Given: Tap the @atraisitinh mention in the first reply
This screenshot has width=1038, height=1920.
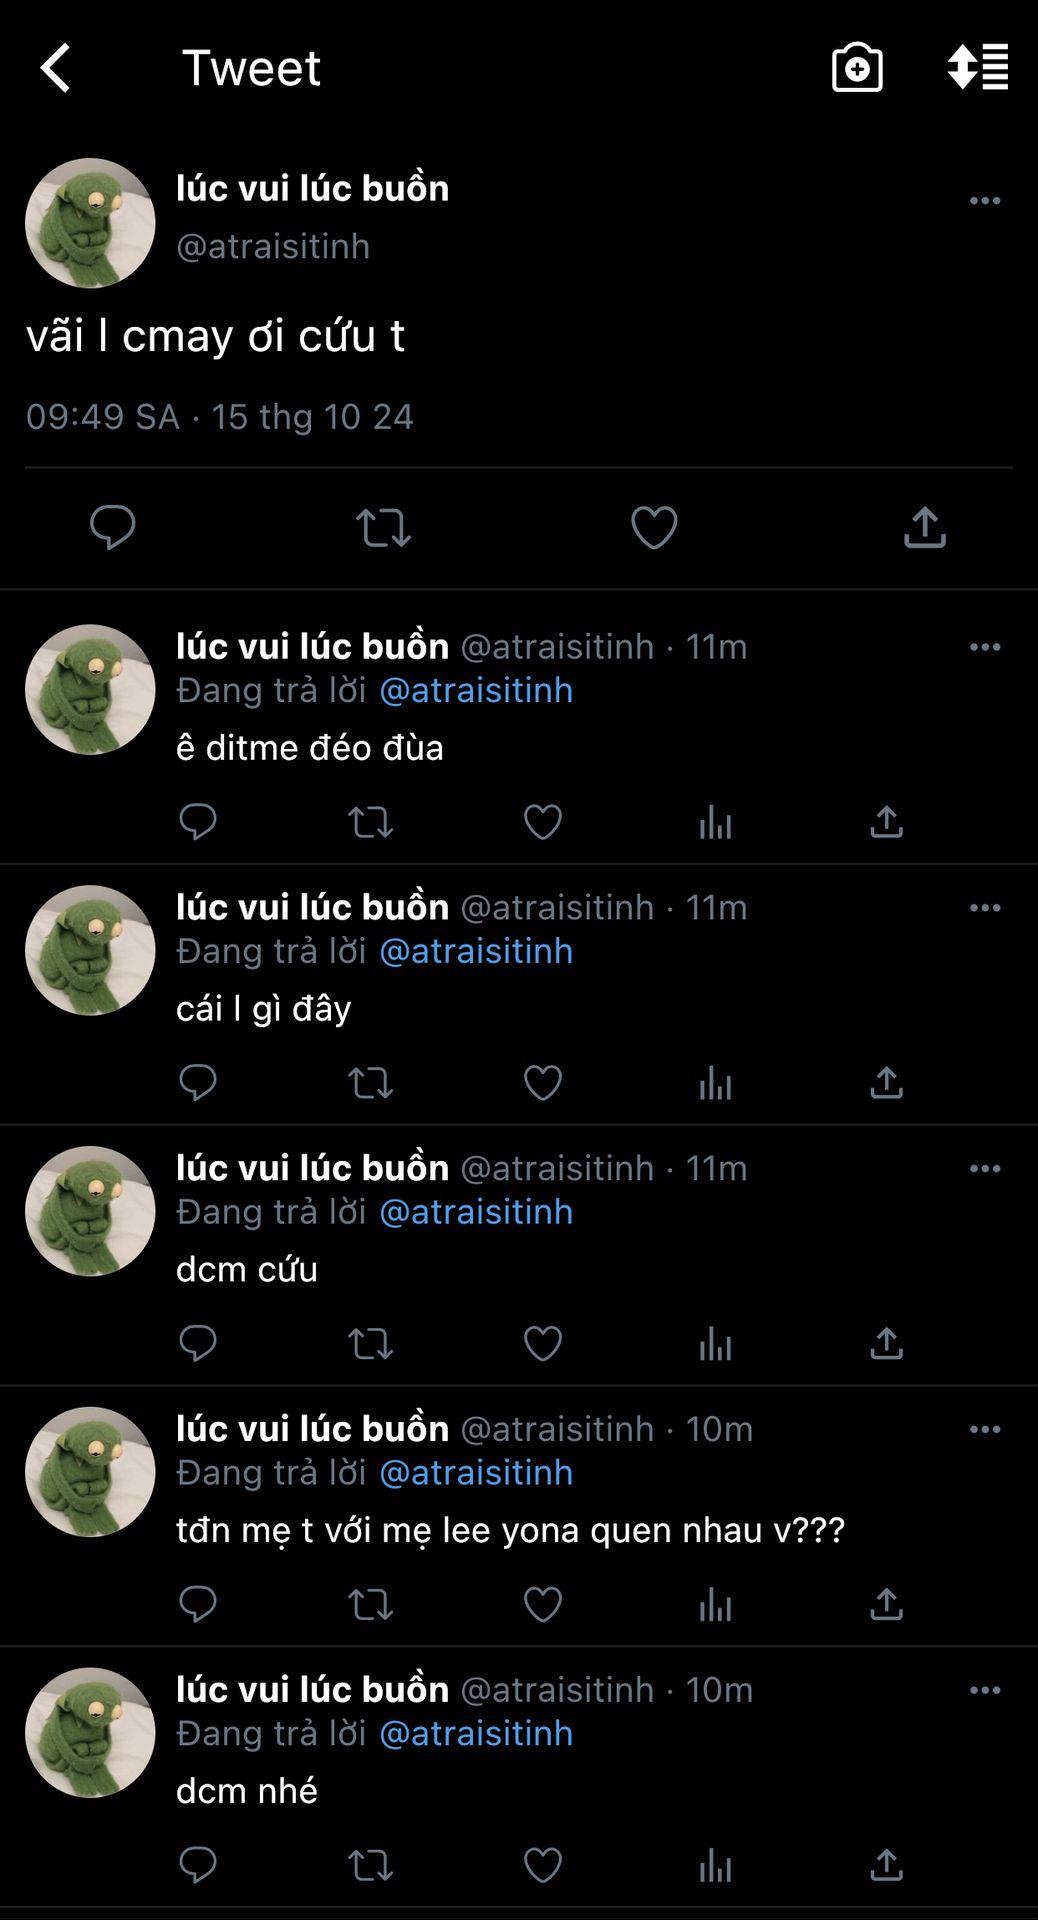Looking at the screenshot, I should coord(476,690).
